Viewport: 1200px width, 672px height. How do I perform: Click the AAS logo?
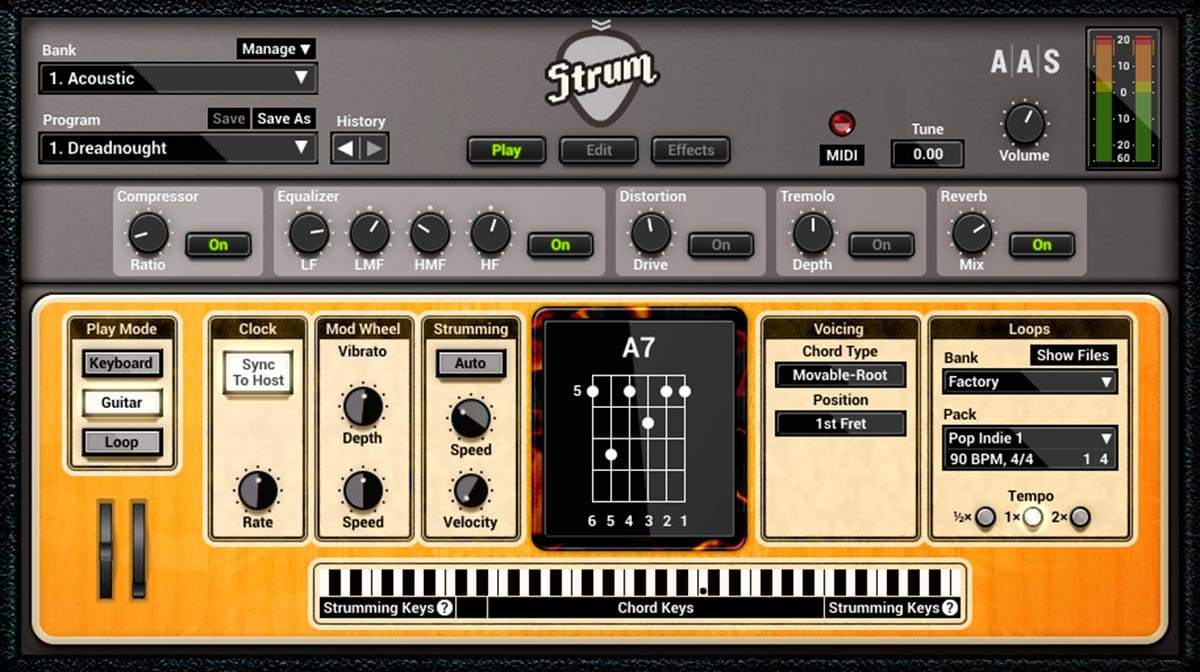(1025, 62)
